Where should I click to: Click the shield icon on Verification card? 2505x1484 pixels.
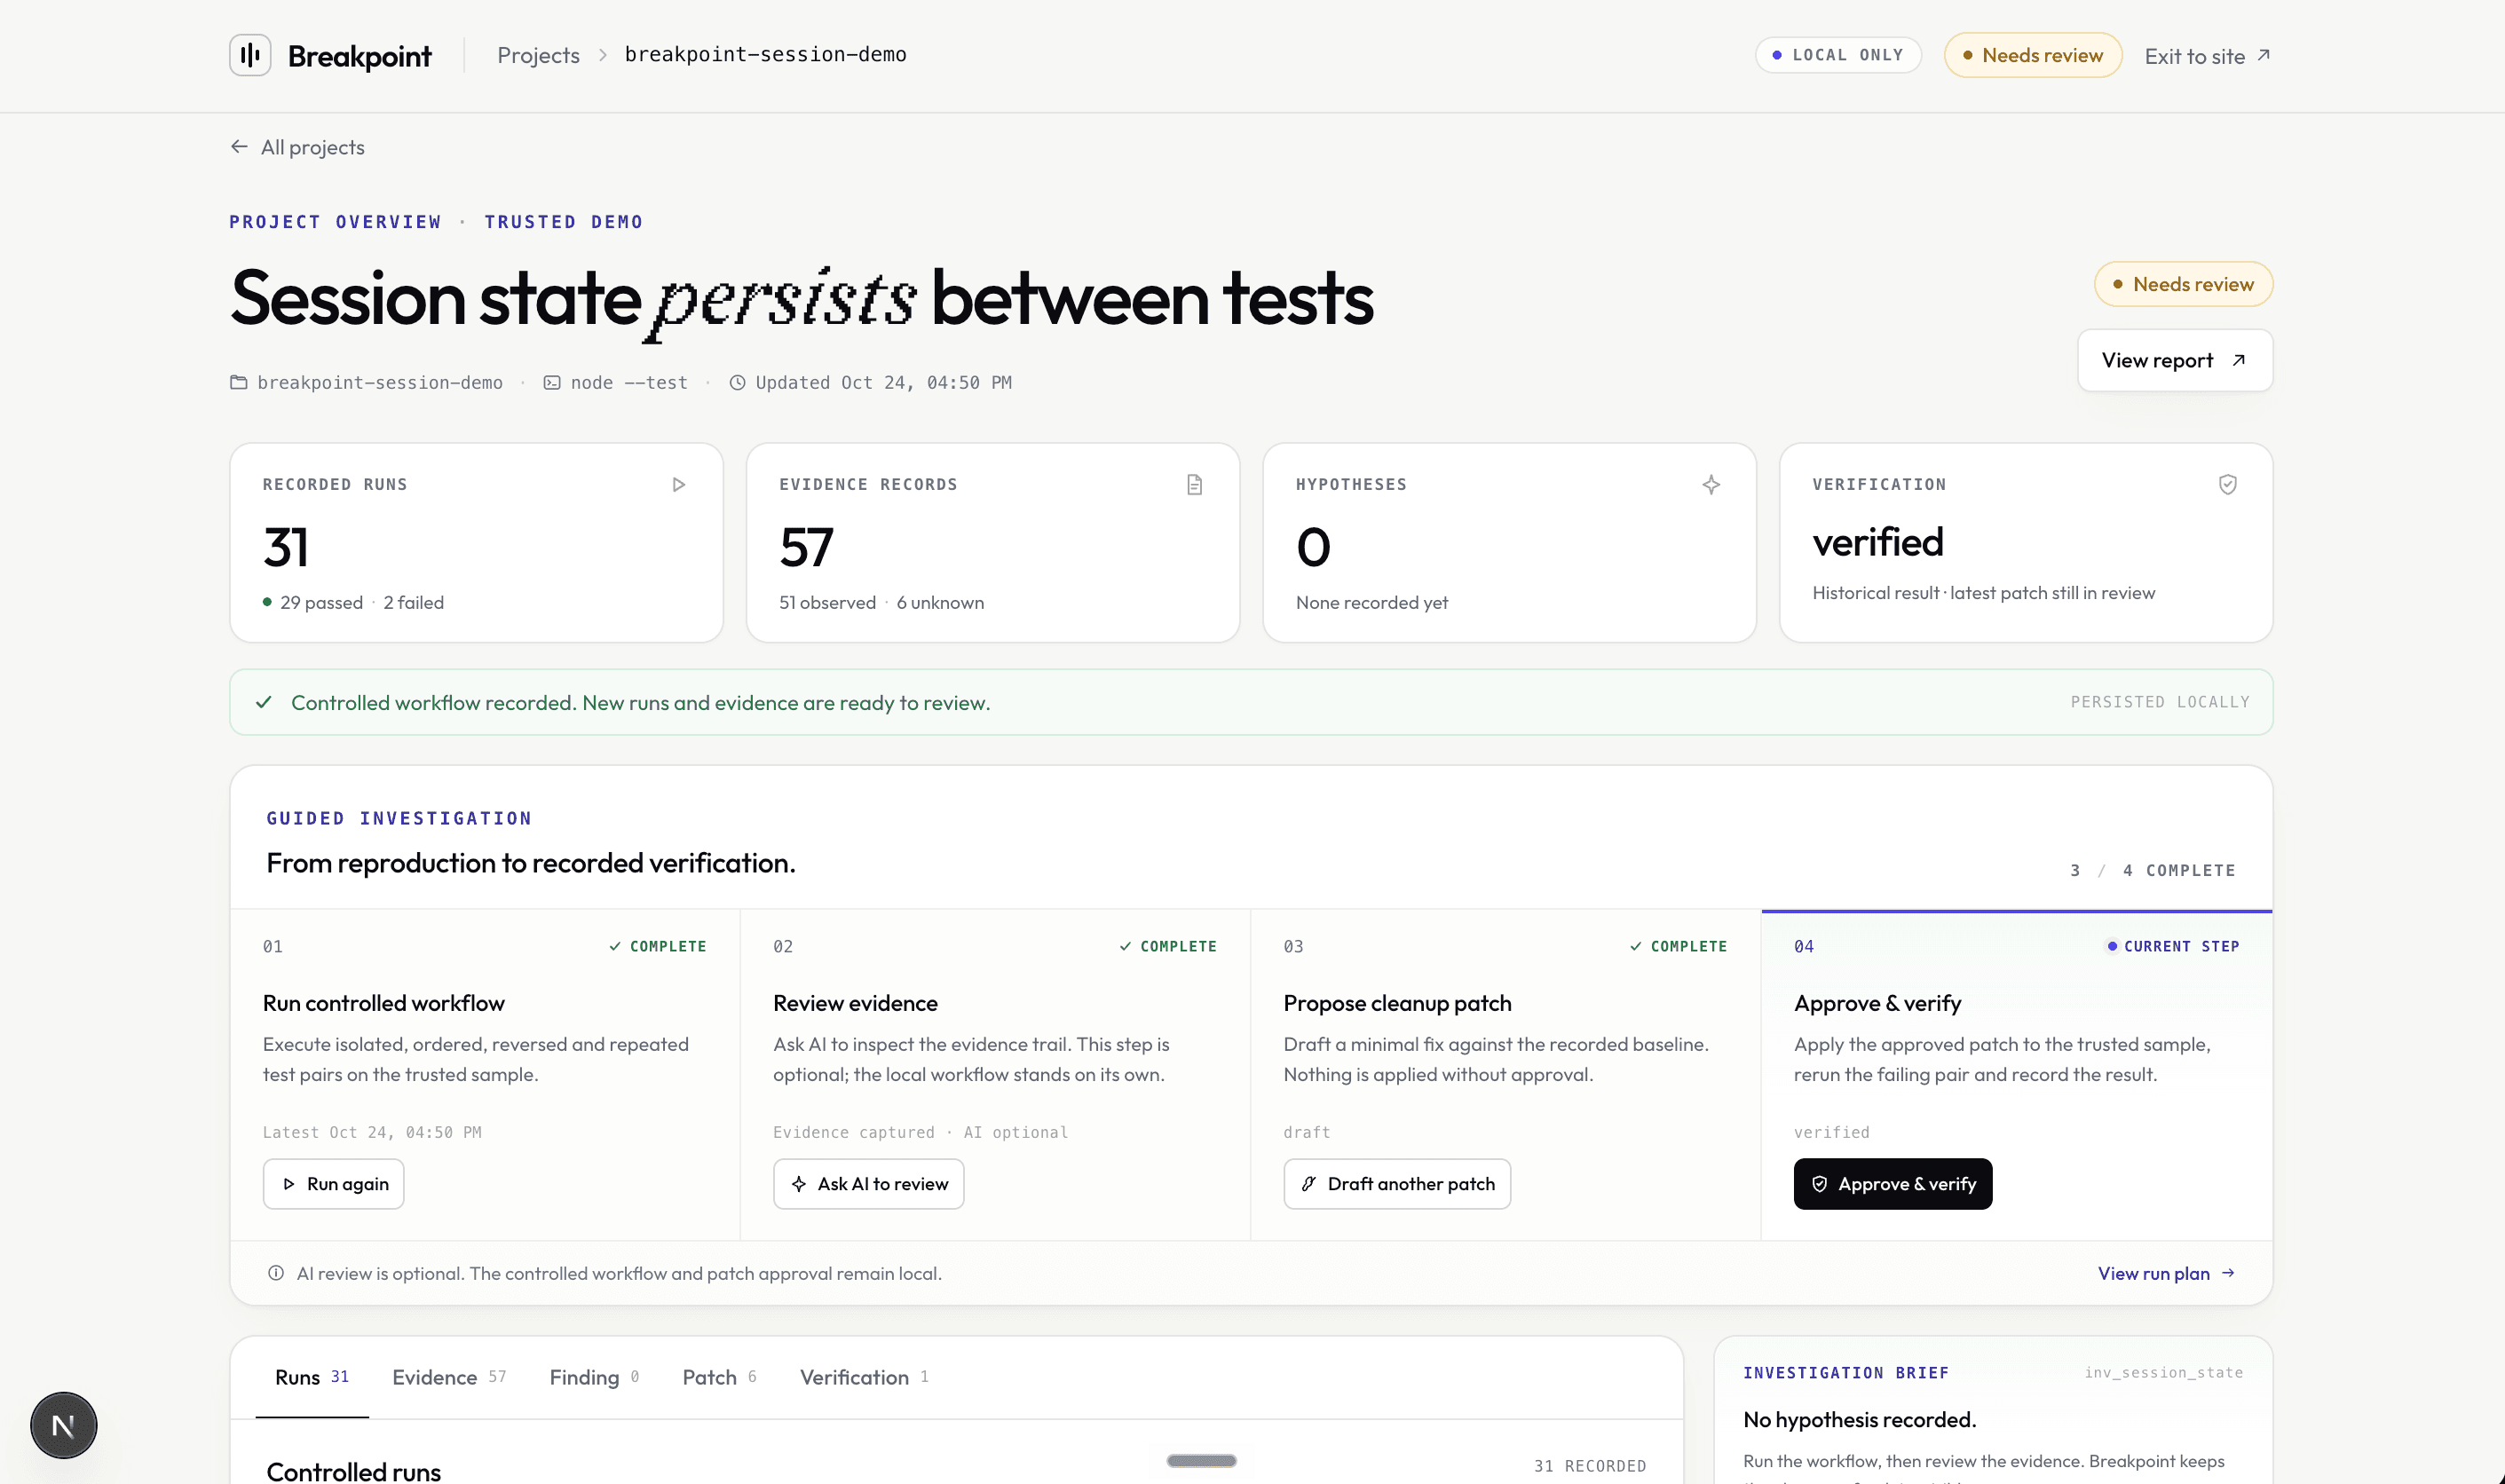point(2228,485)
